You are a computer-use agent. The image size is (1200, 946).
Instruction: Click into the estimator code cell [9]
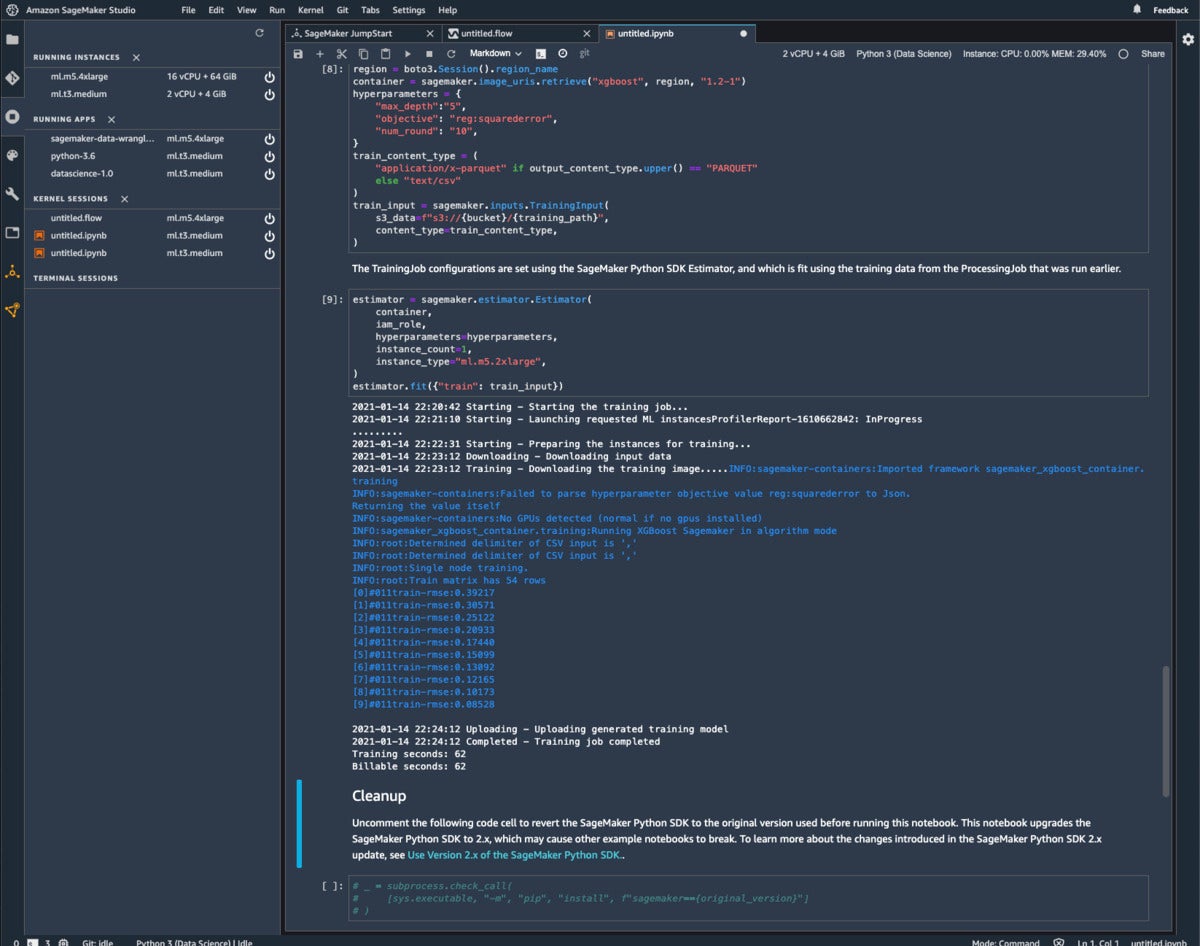click(x=748, y=343)
